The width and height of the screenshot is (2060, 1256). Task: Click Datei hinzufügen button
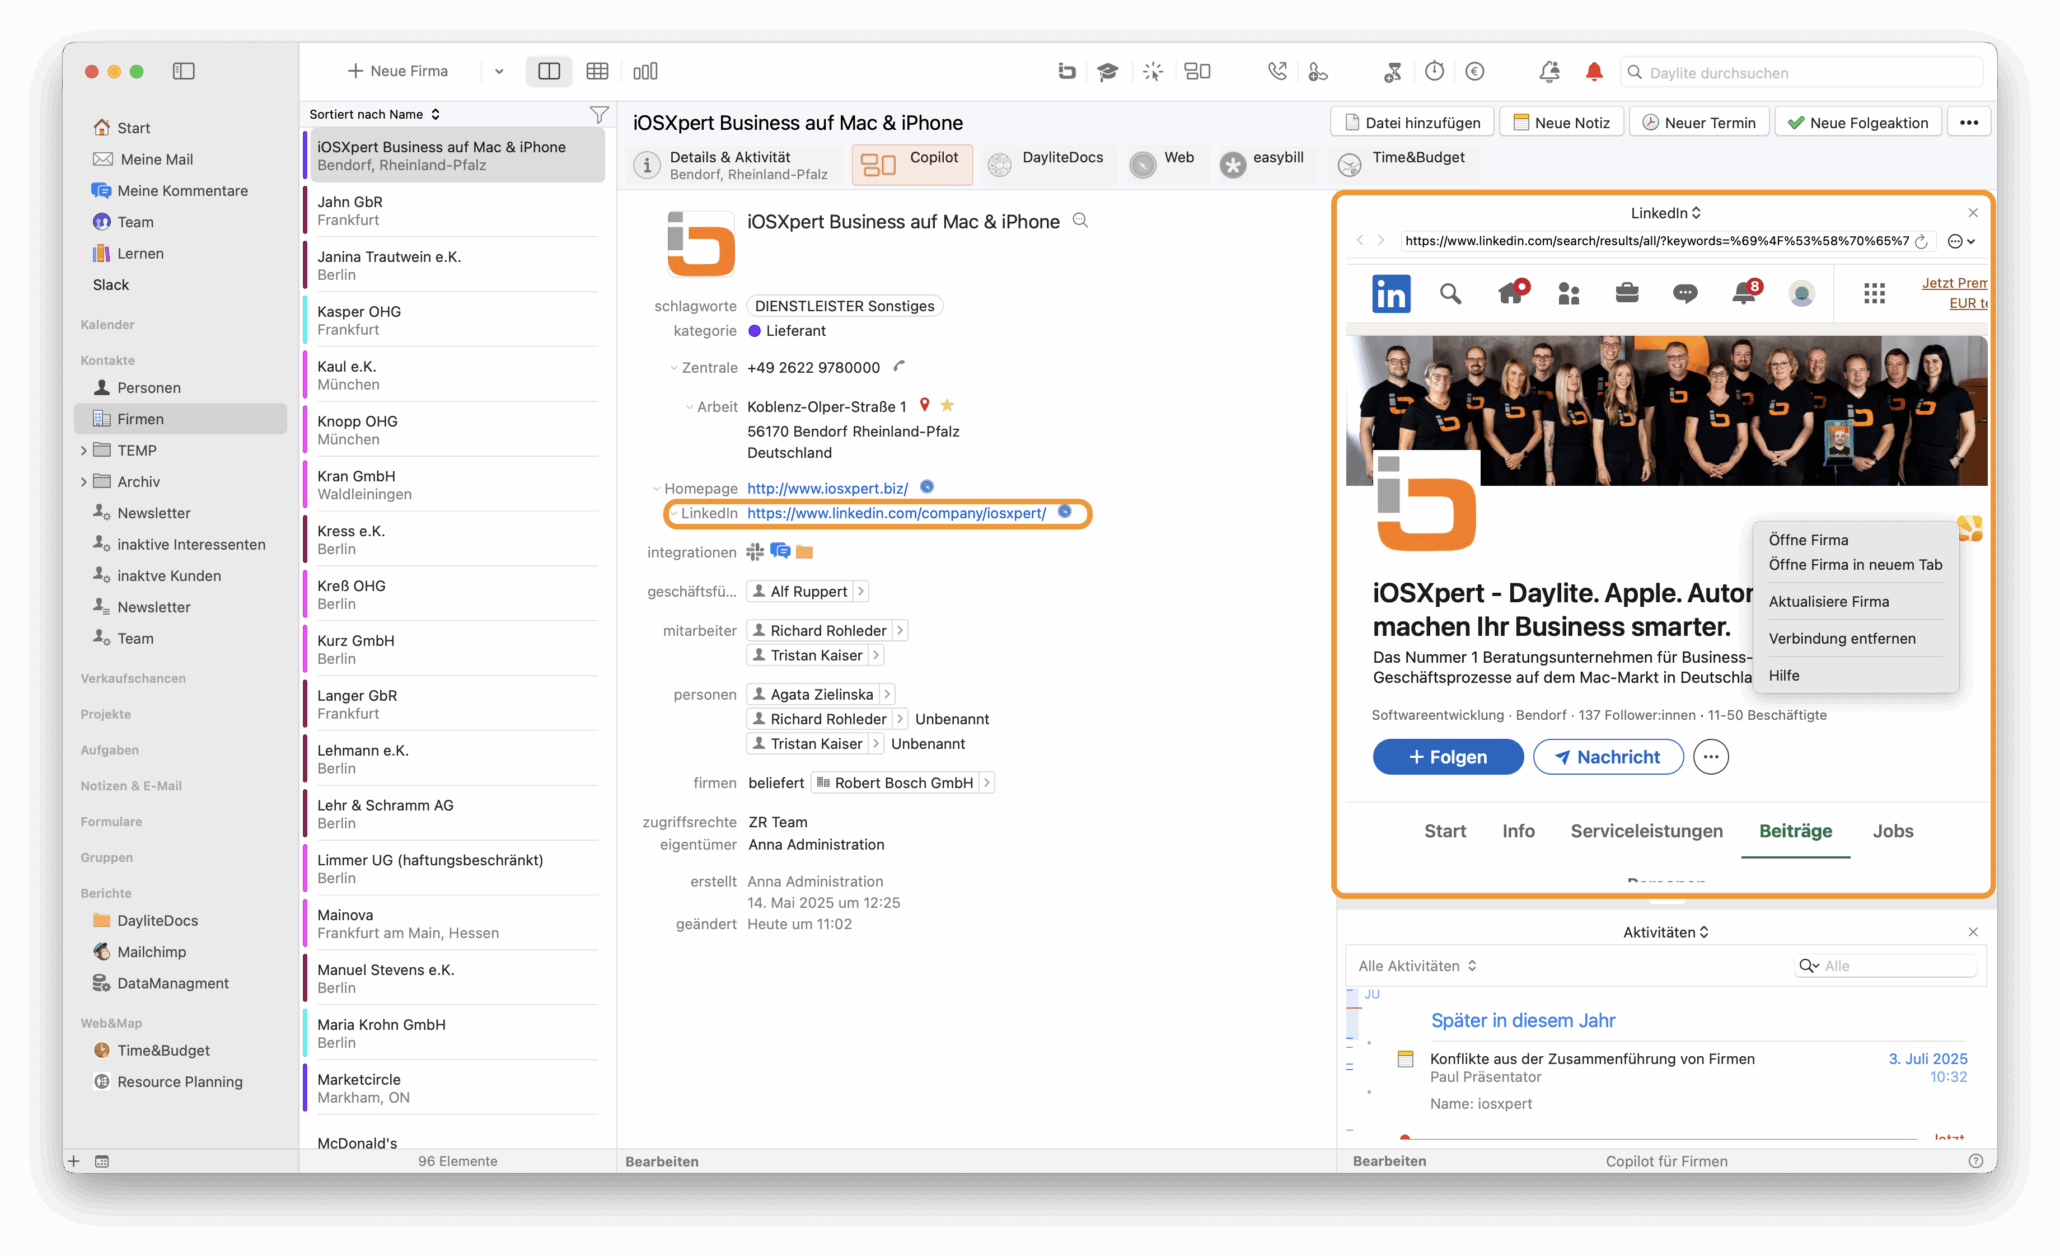1412,123
